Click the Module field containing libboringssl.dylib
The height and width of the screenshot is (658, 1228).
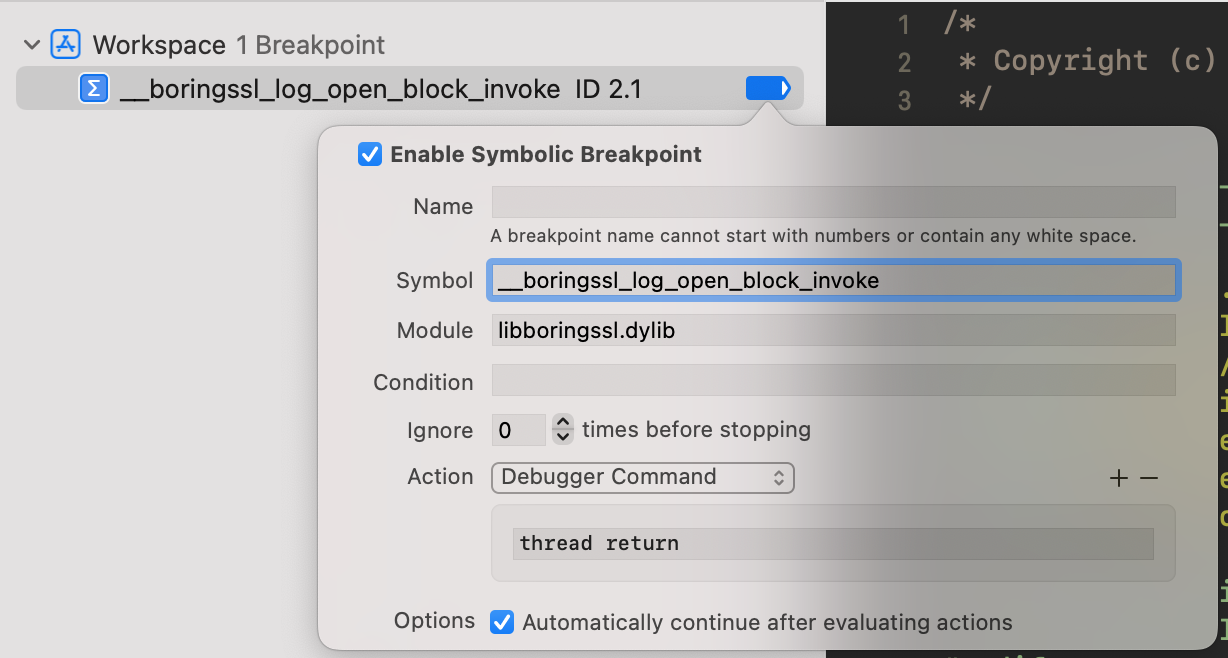832,330
